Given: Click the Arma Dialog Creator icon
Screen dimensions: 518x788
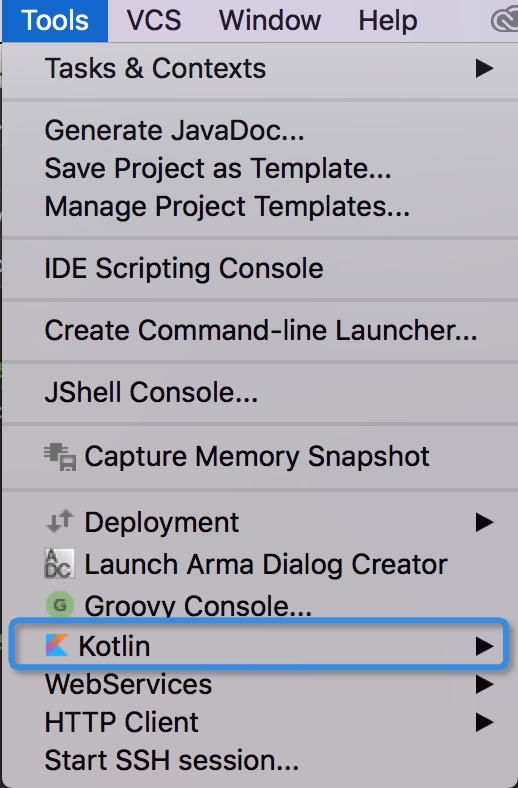Looking at the screenshot, I should click(60, 563).
